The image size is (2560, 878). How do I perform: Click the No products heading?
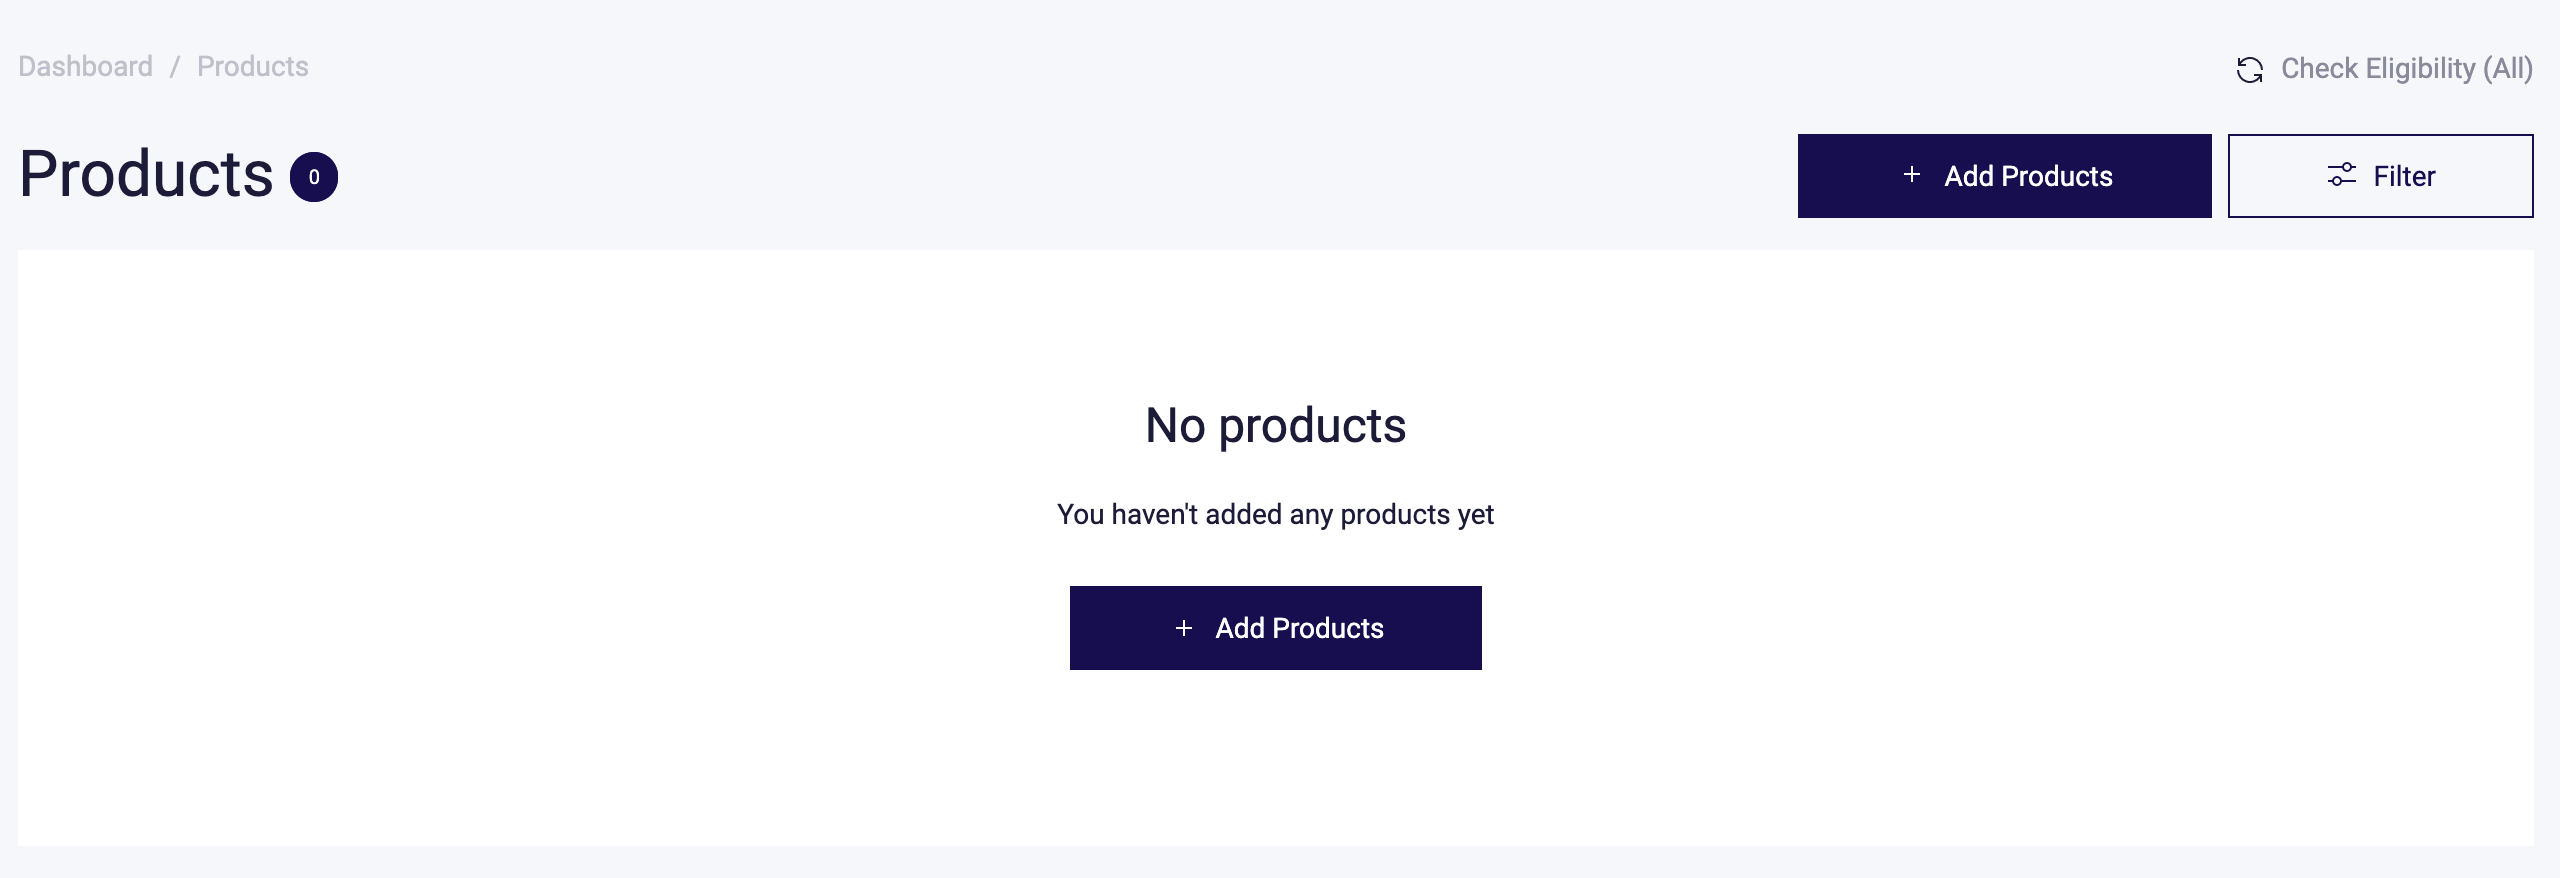pos(1275,426)
